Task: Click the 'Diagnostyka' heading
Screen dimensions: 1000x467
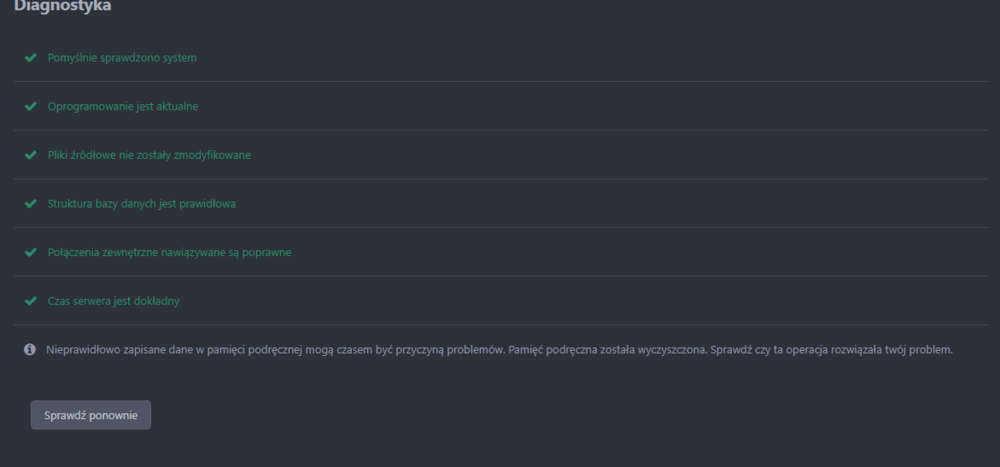Action: tap(62, 7)
